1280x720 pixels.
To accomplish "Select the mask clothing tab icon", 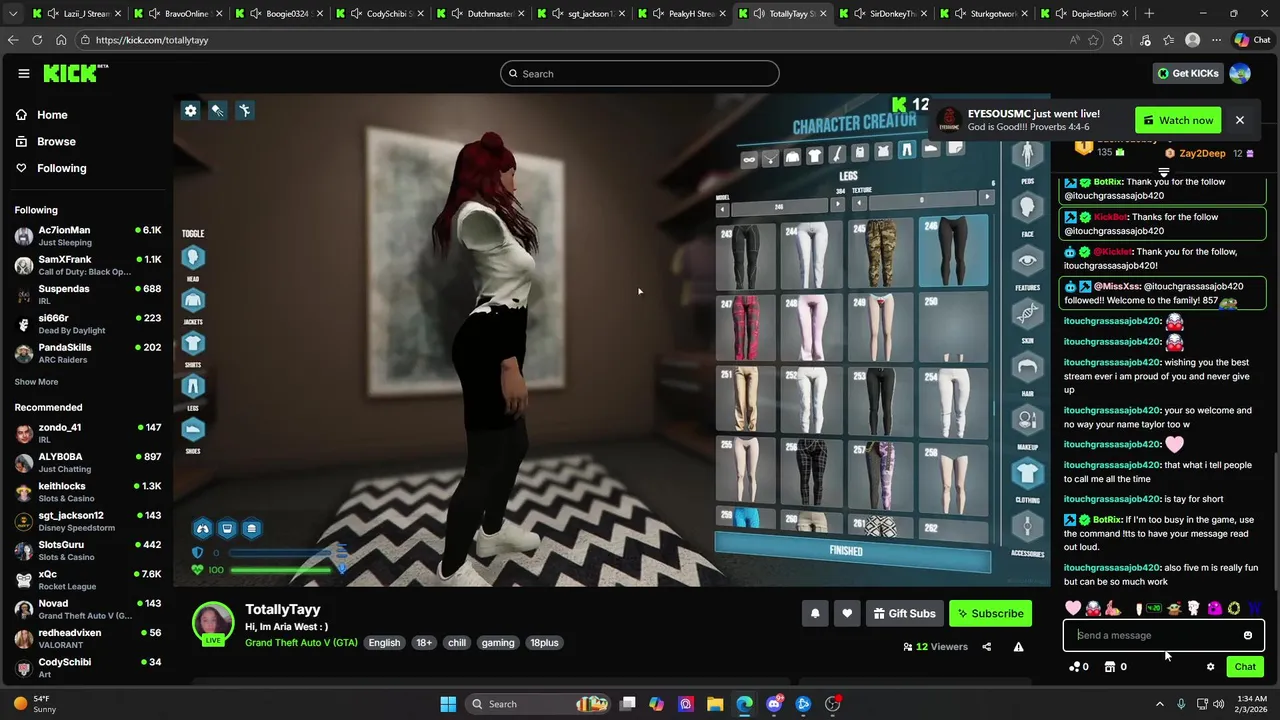I will click(x=749, y=160).
